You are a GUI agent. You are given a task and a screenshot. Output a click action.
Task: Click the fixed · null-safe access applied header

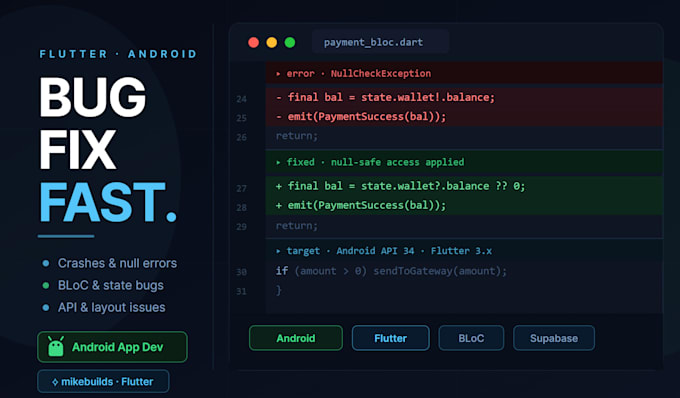coord(375,162)
